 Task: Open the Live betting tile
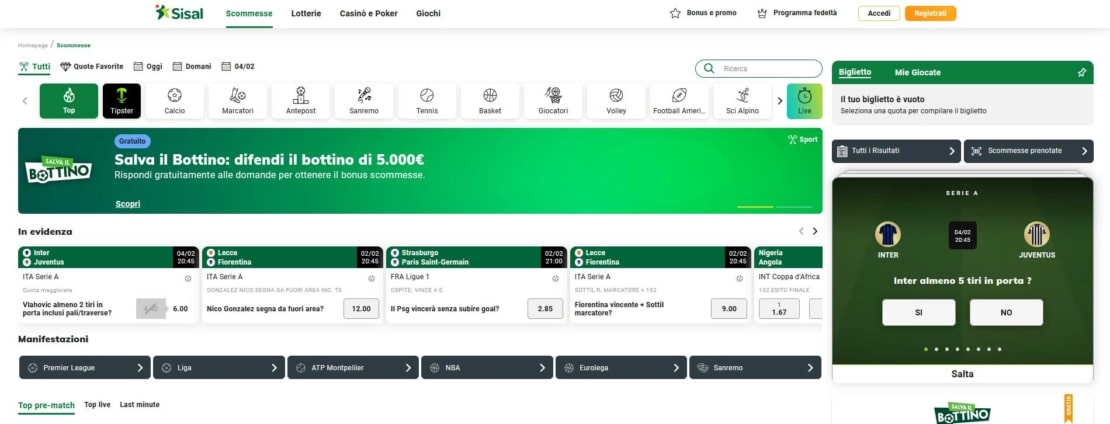[804, 101]
